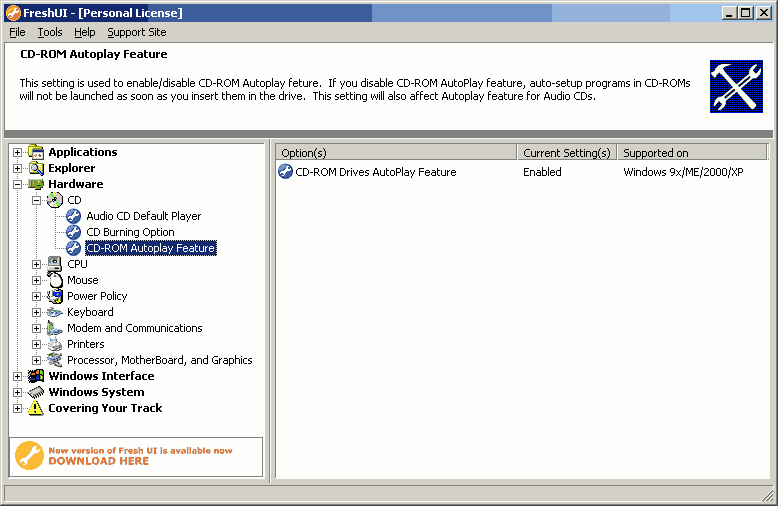The width and height of the screenshot is (778, 506).
Task: Click the Applications folder icon
Action: point(36,152)
